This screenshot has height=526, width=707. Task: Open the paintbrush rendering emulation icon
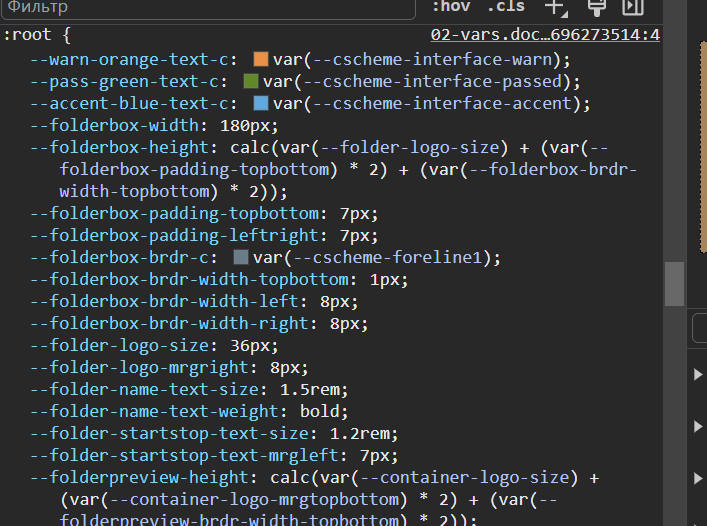click(596, 8)
